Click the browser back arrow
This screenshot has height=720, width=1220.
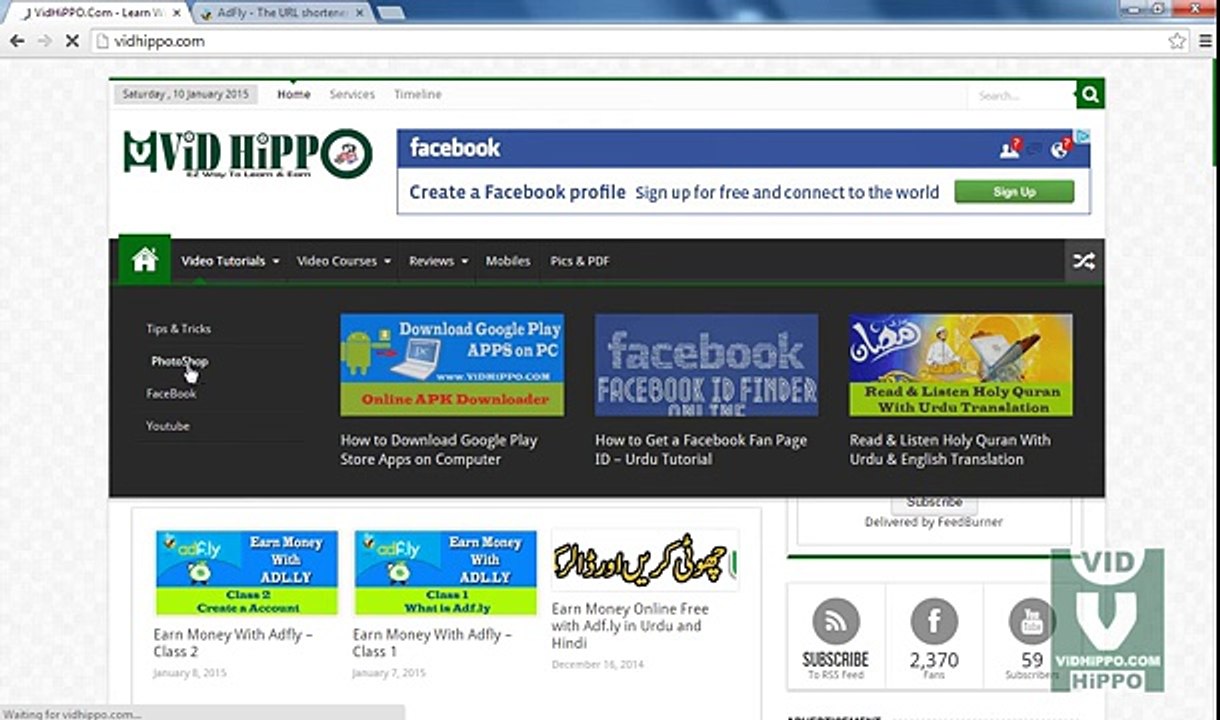tap(17, 41)
